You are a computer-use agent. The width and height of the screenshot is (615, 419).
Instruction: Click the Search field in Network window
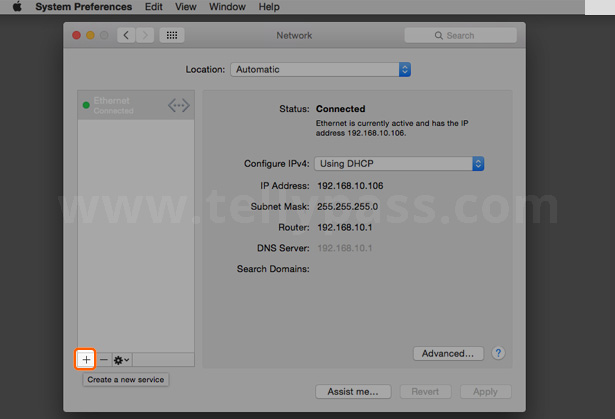[x=460, y=35]
